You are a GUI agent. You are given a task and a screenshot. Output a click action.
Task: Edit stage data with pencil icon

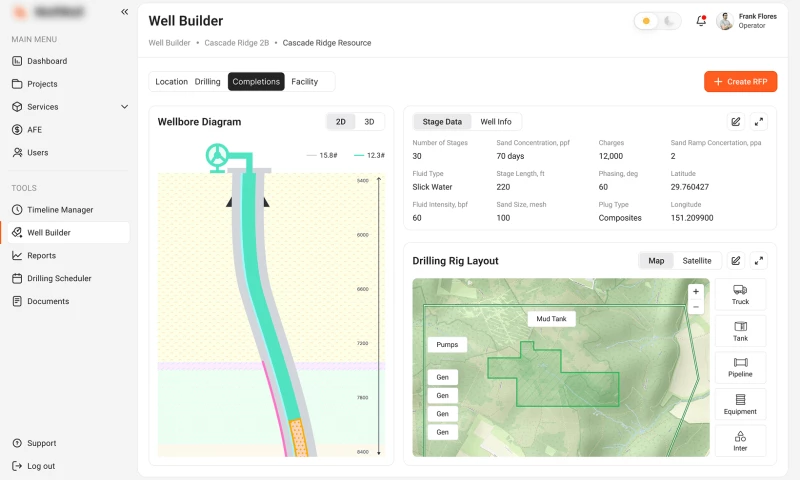[736, 122]
